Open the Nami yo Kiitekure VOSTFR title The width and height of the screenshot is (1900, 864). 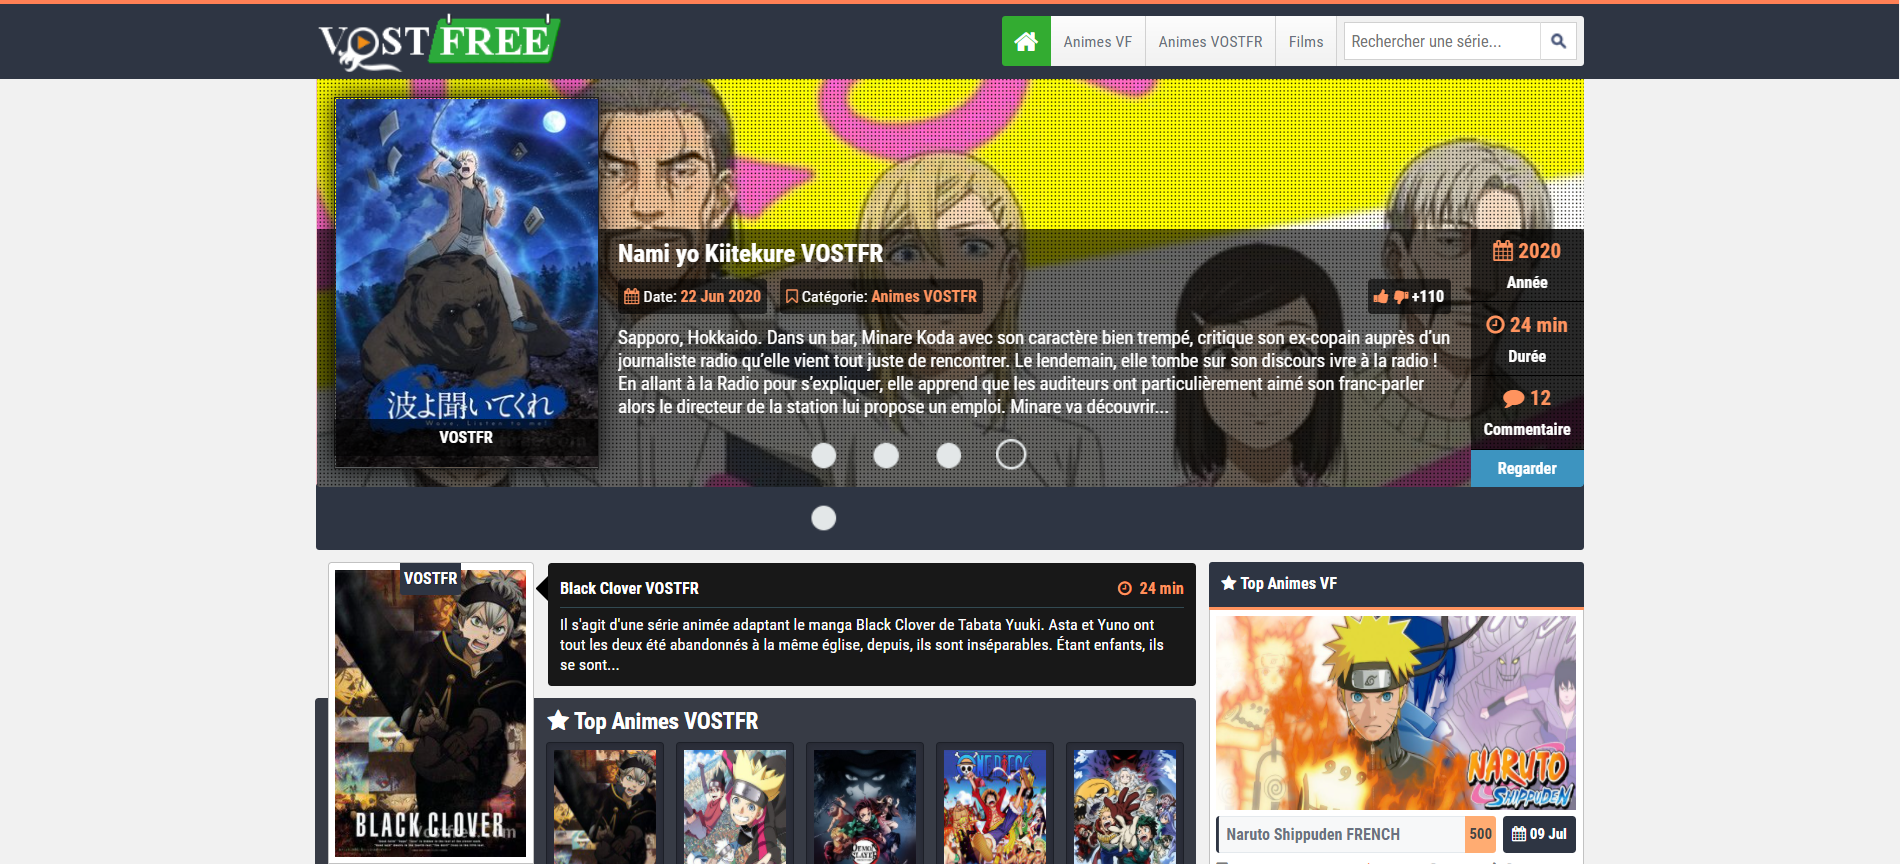[x=750, y=254]
